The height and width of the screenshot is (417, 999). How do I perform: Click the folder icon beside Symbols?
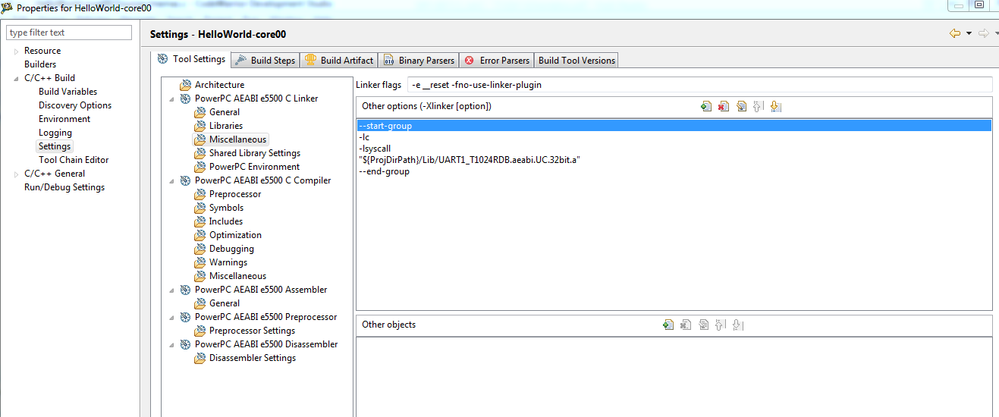click(199, 208)
